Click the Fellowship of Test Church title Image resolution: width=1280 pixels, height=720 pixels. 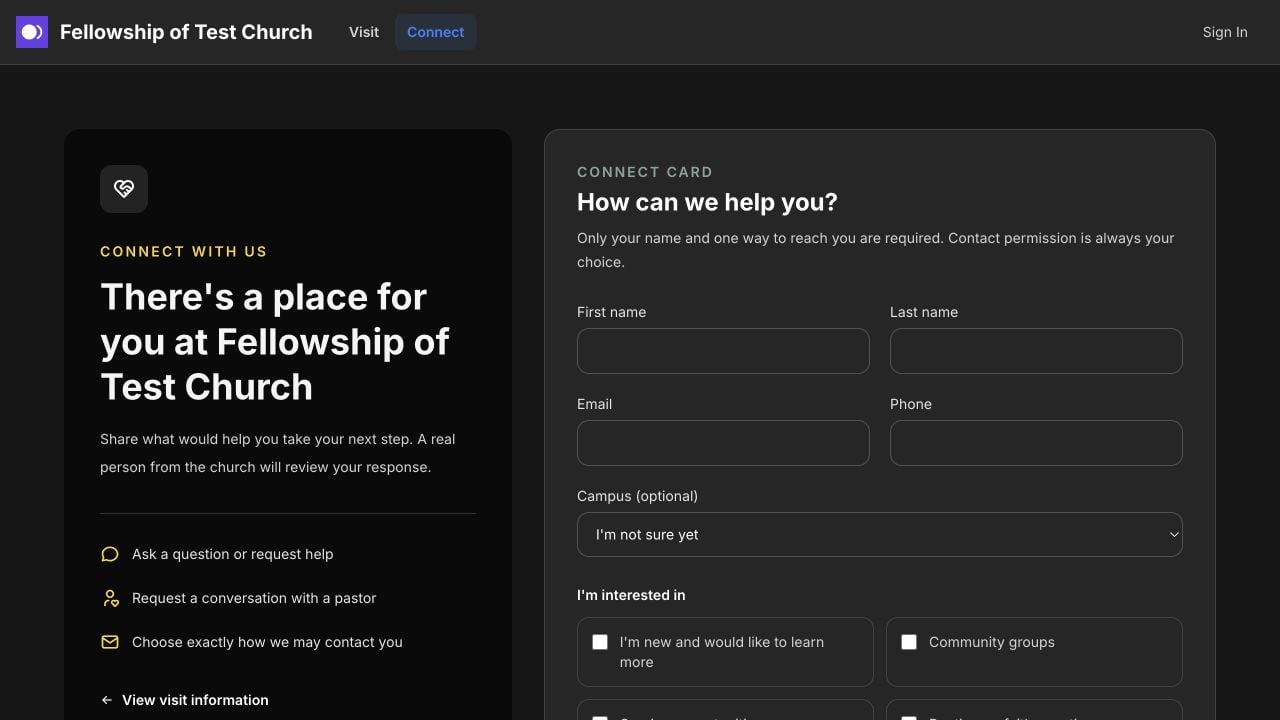(x=186, y=32)
